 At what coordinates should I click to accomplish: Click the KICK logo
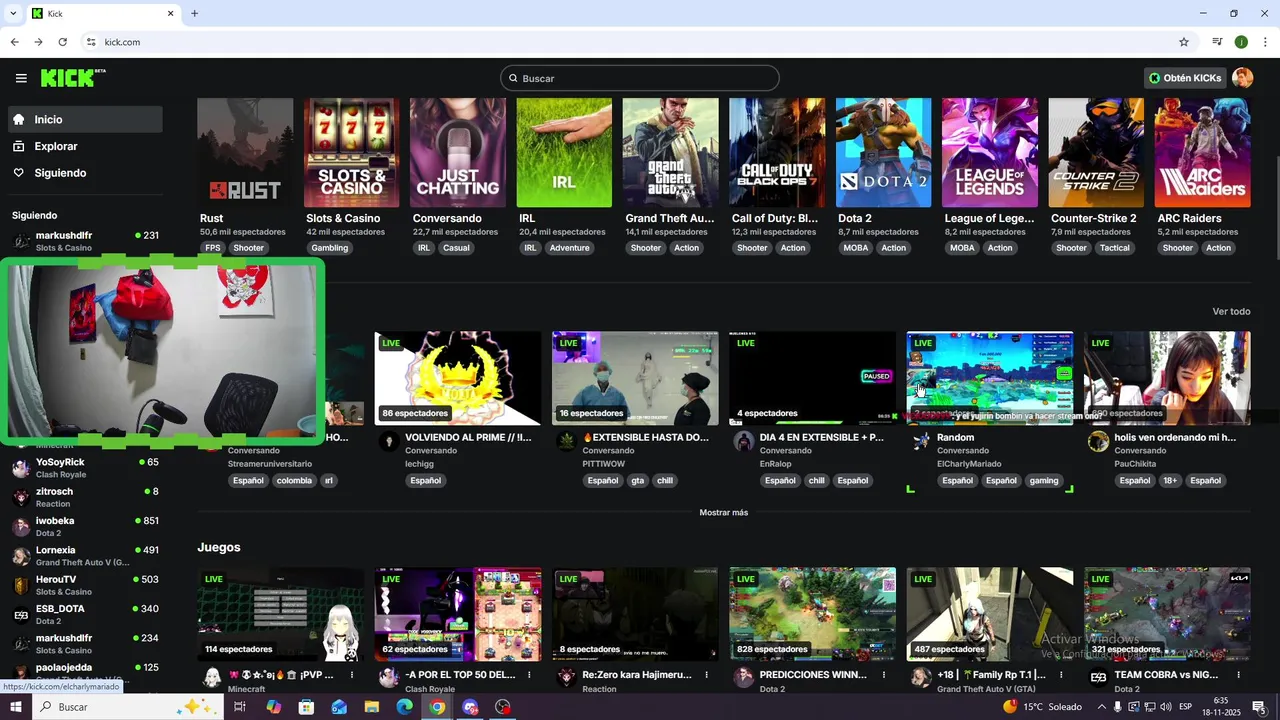point(73,78)
